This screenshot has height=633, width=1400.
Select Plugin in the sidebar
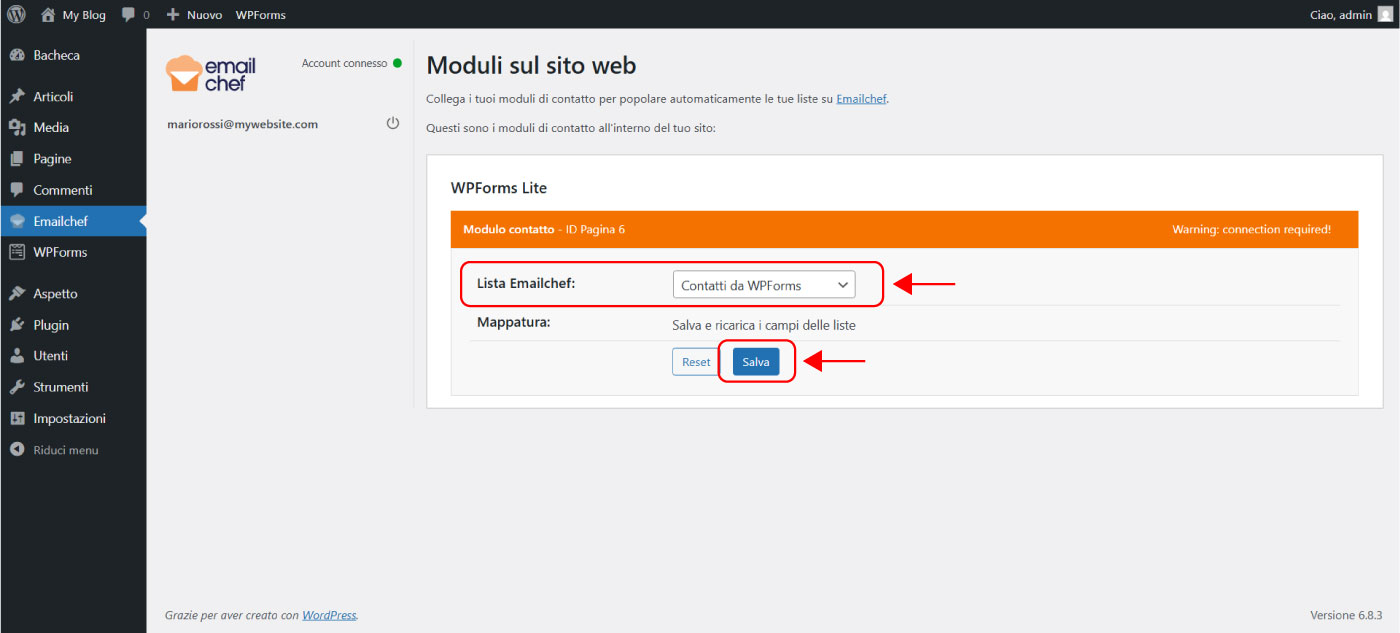[x=51, y=325]
